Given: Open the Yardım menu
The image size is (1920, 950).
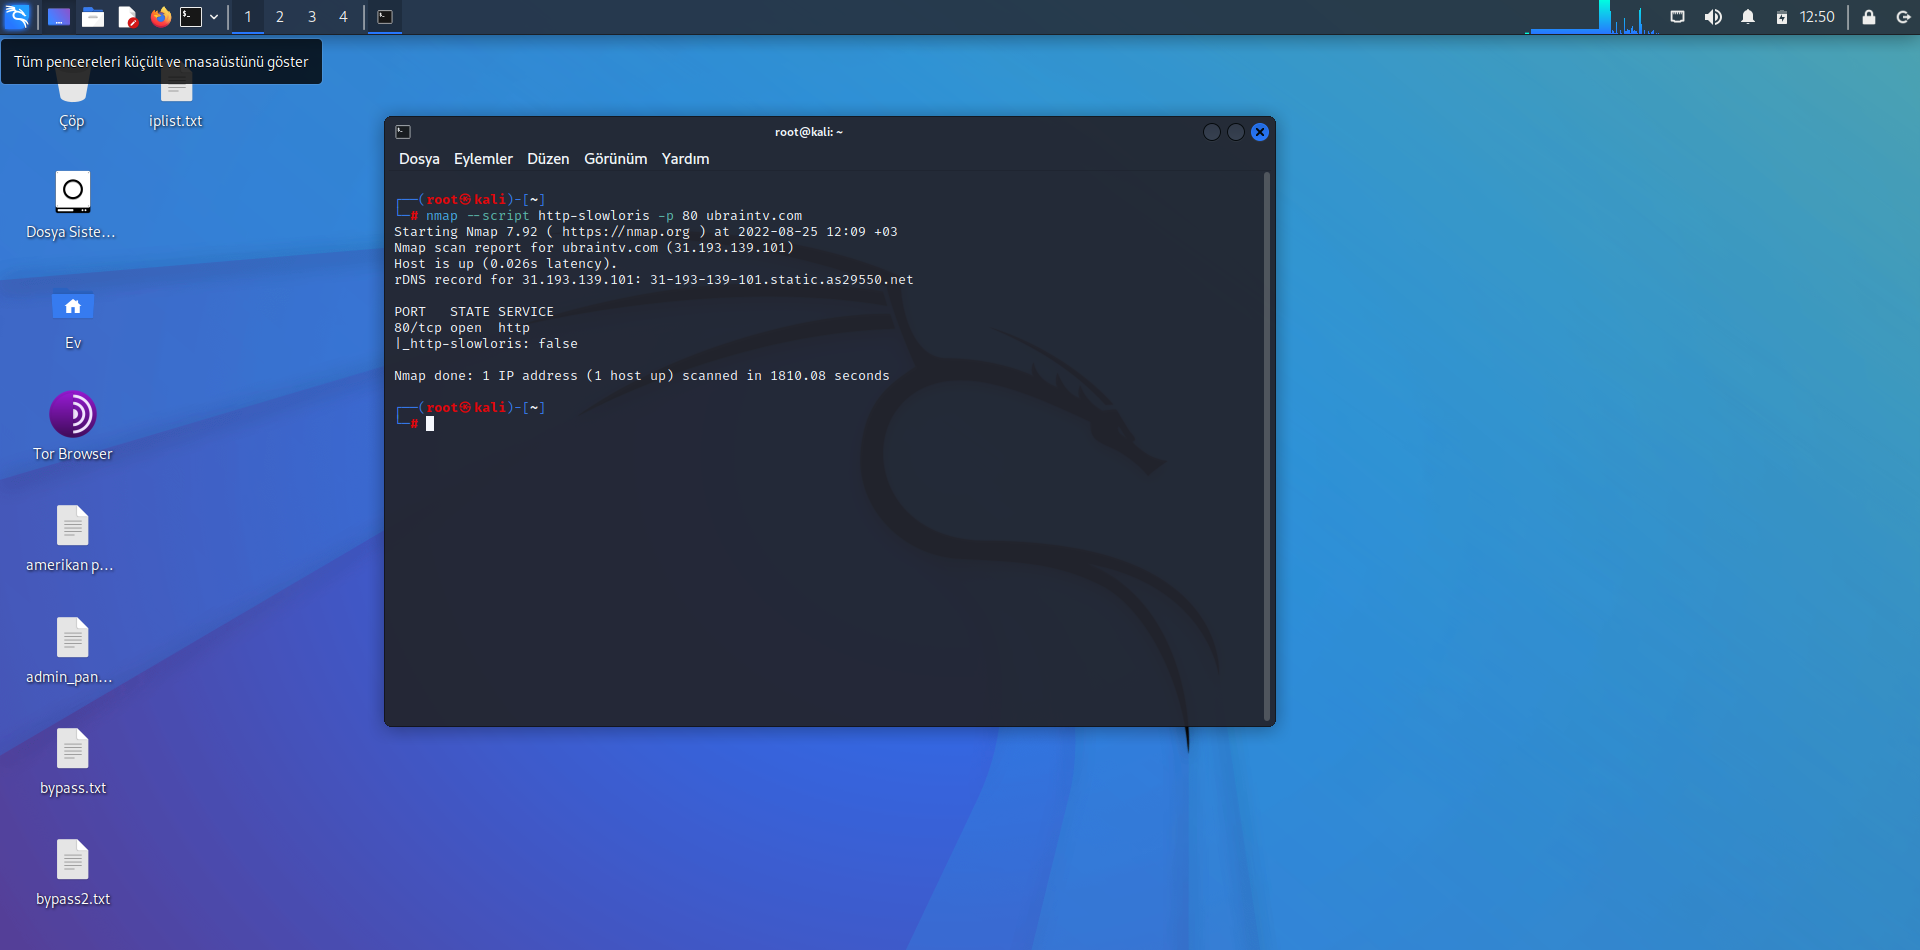Looking at the screenshot, I should click(x=685, y=159).
